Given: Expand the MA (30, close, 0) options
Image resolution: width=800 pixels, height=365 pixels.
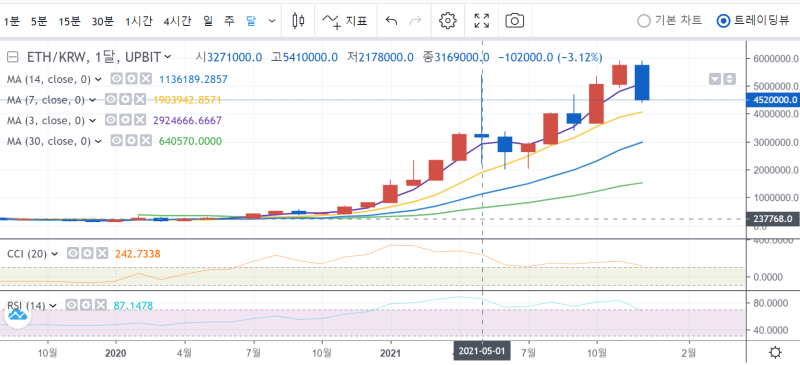Looking at the screenshot, I should [99, 141].
